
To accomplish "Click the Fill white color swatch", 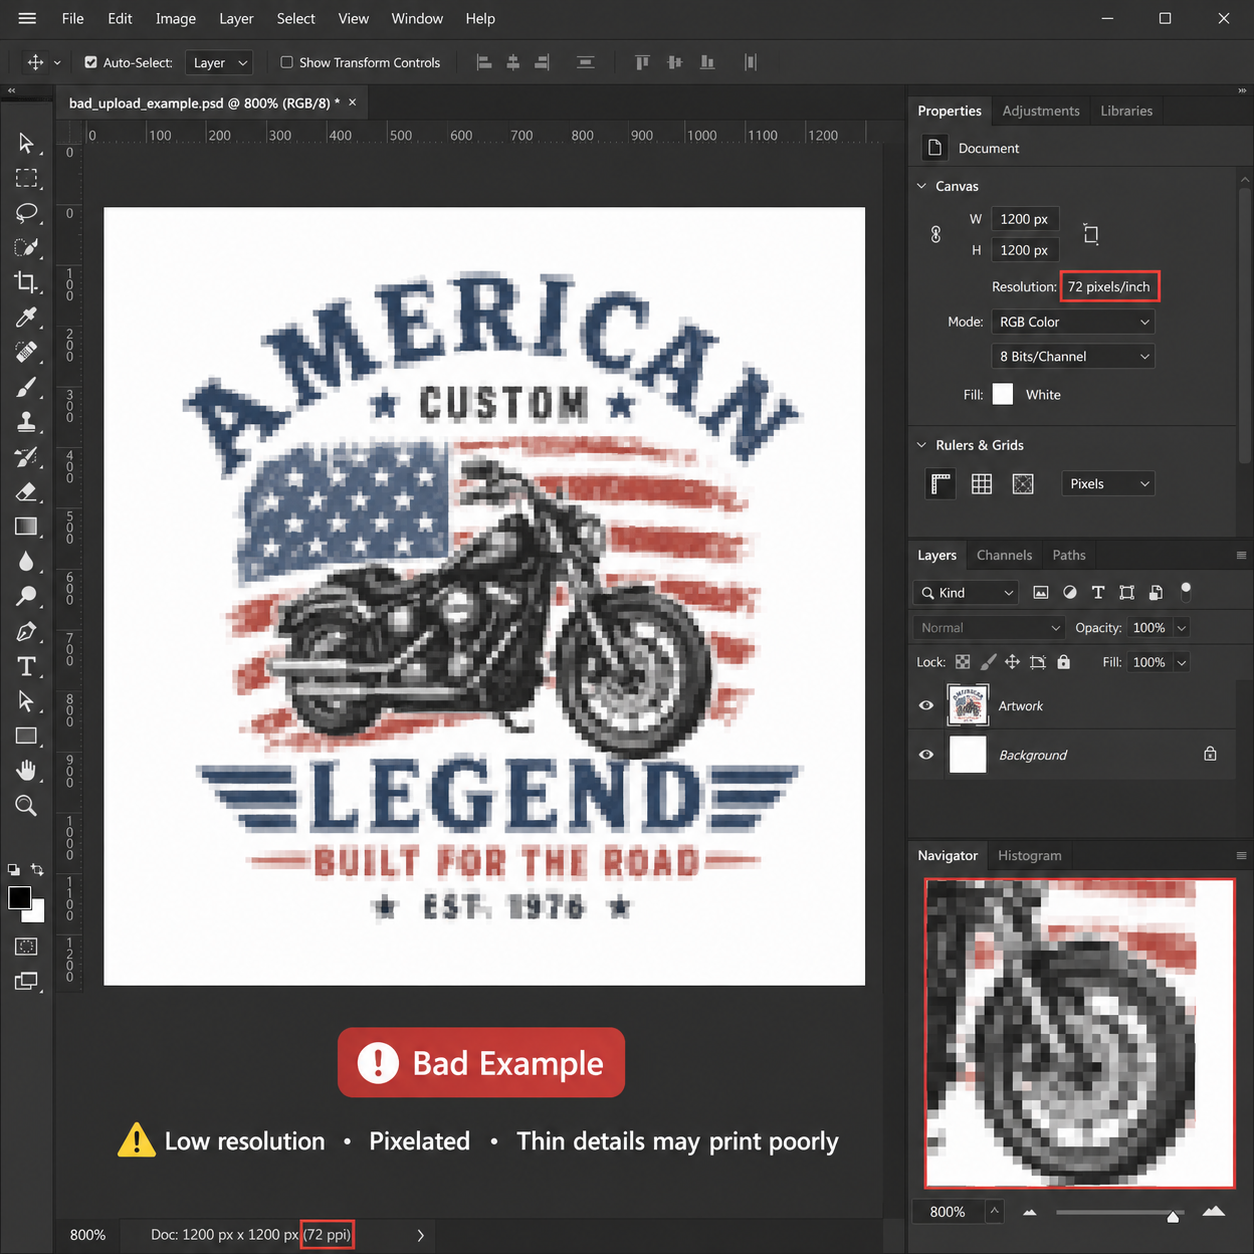I will pos(1003,394).
